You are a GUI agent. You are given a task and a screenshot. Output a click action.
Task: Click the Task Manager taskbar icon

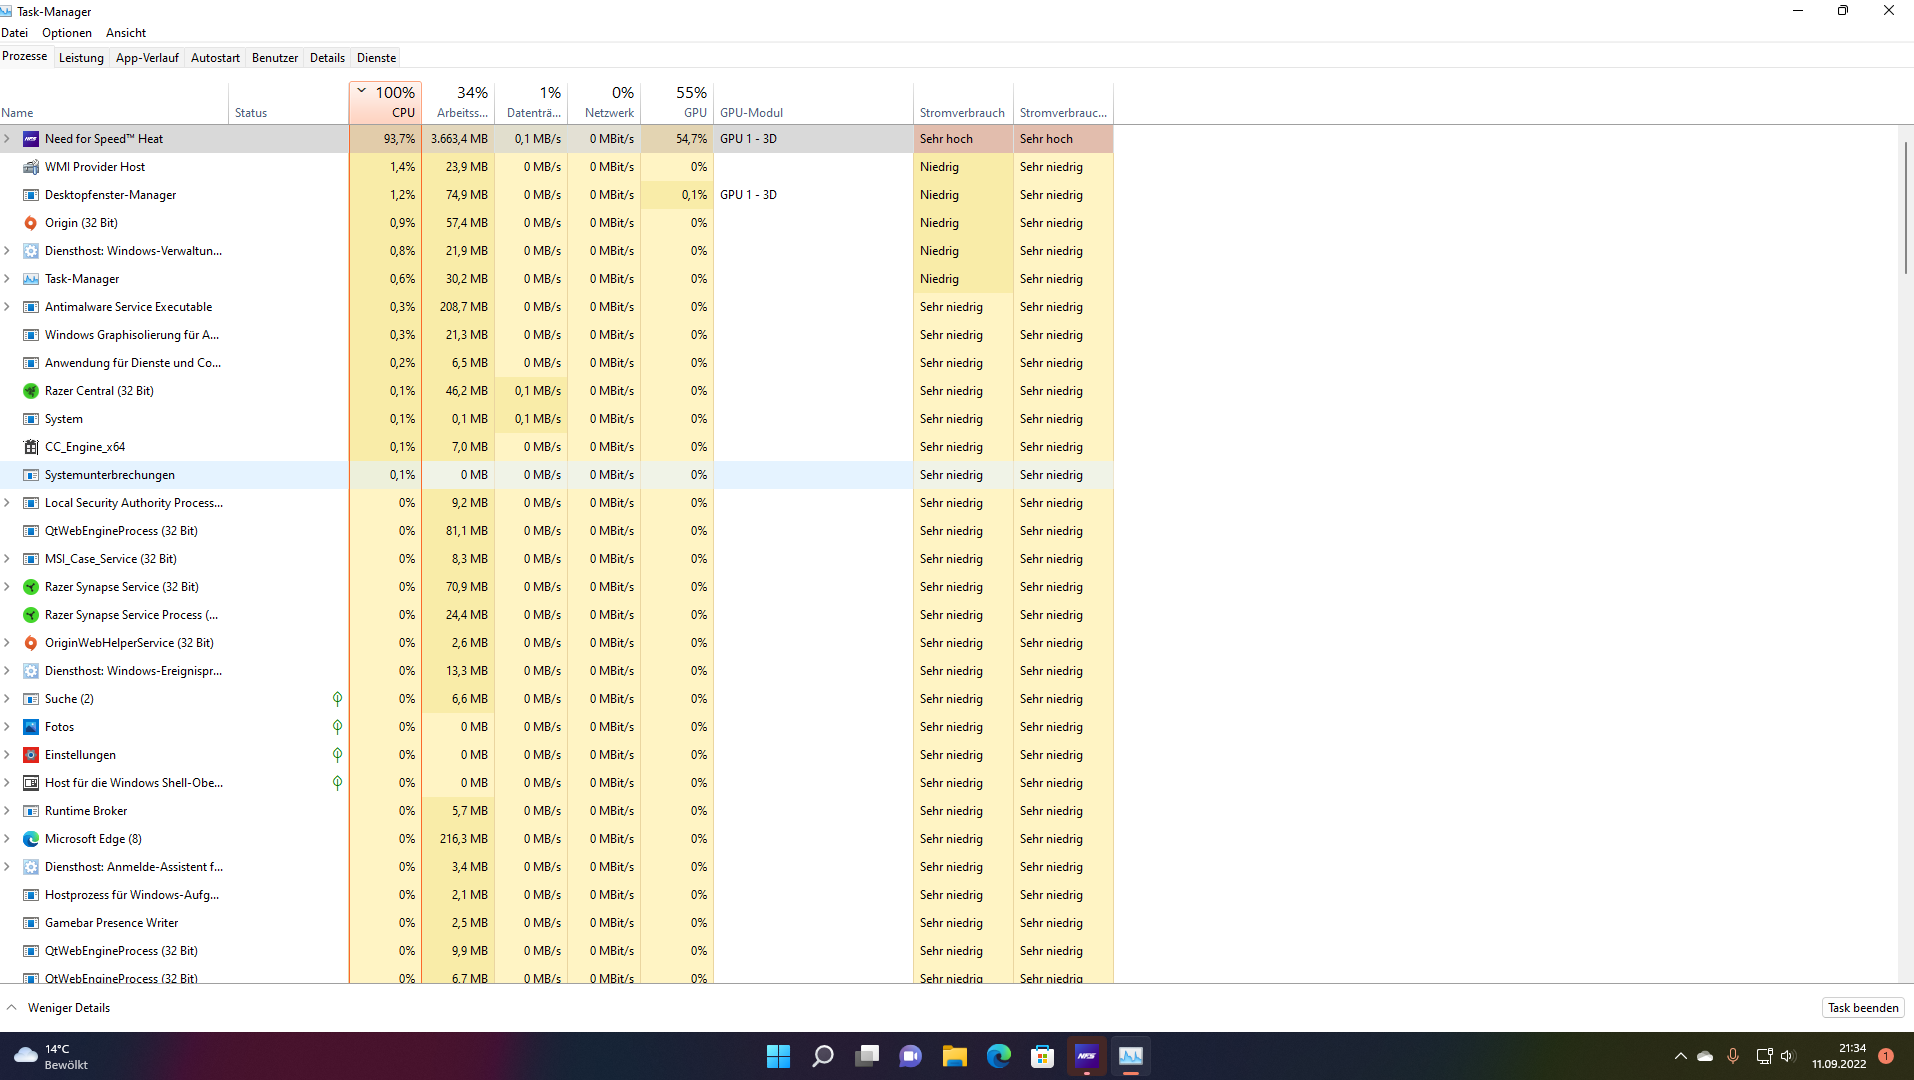[x=1131, y=1056]
